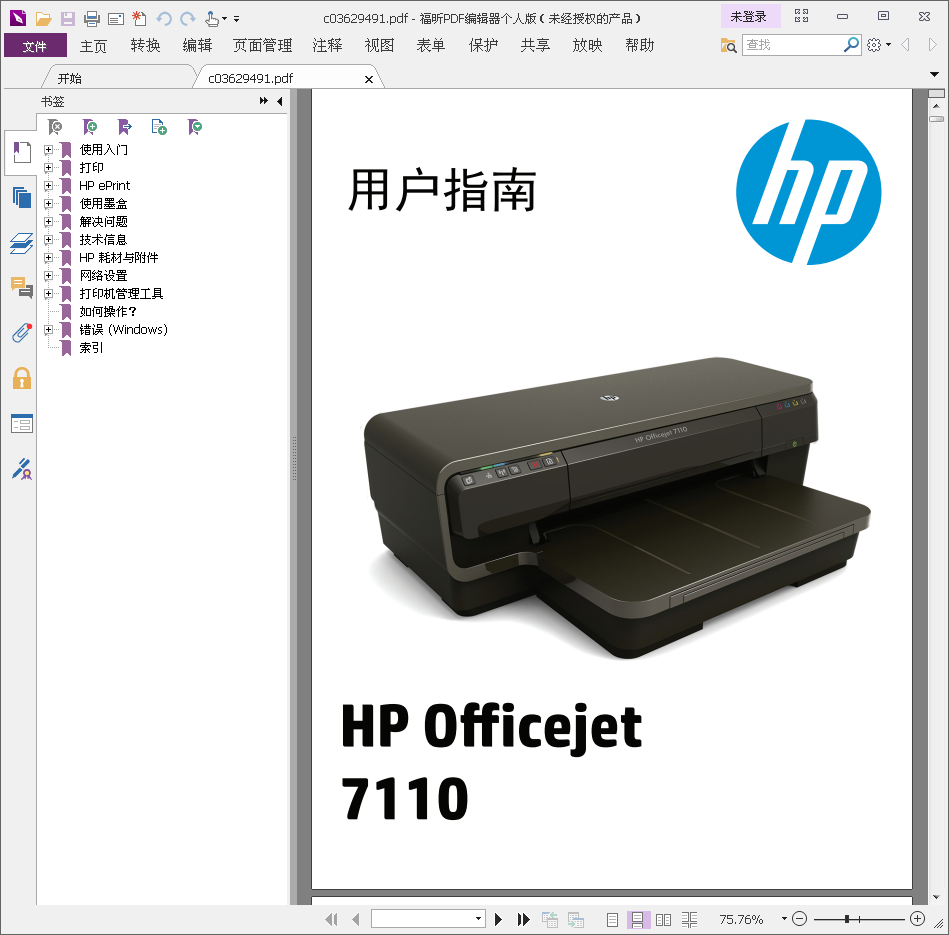Expand the 打印 bookmark node
Screen dimensions: 949x935
pyautogui.click(x=48, y=168)
